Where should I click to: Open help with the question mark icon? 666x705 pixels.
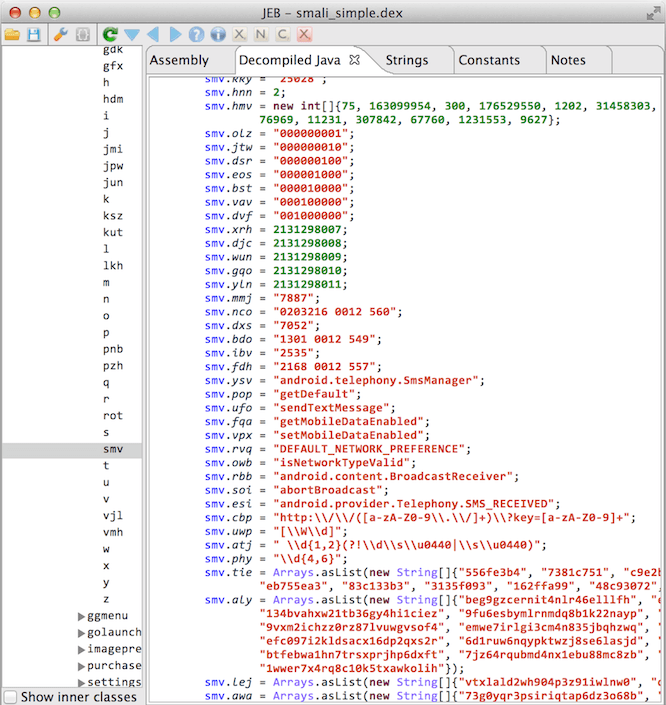(x=197, y=35)
